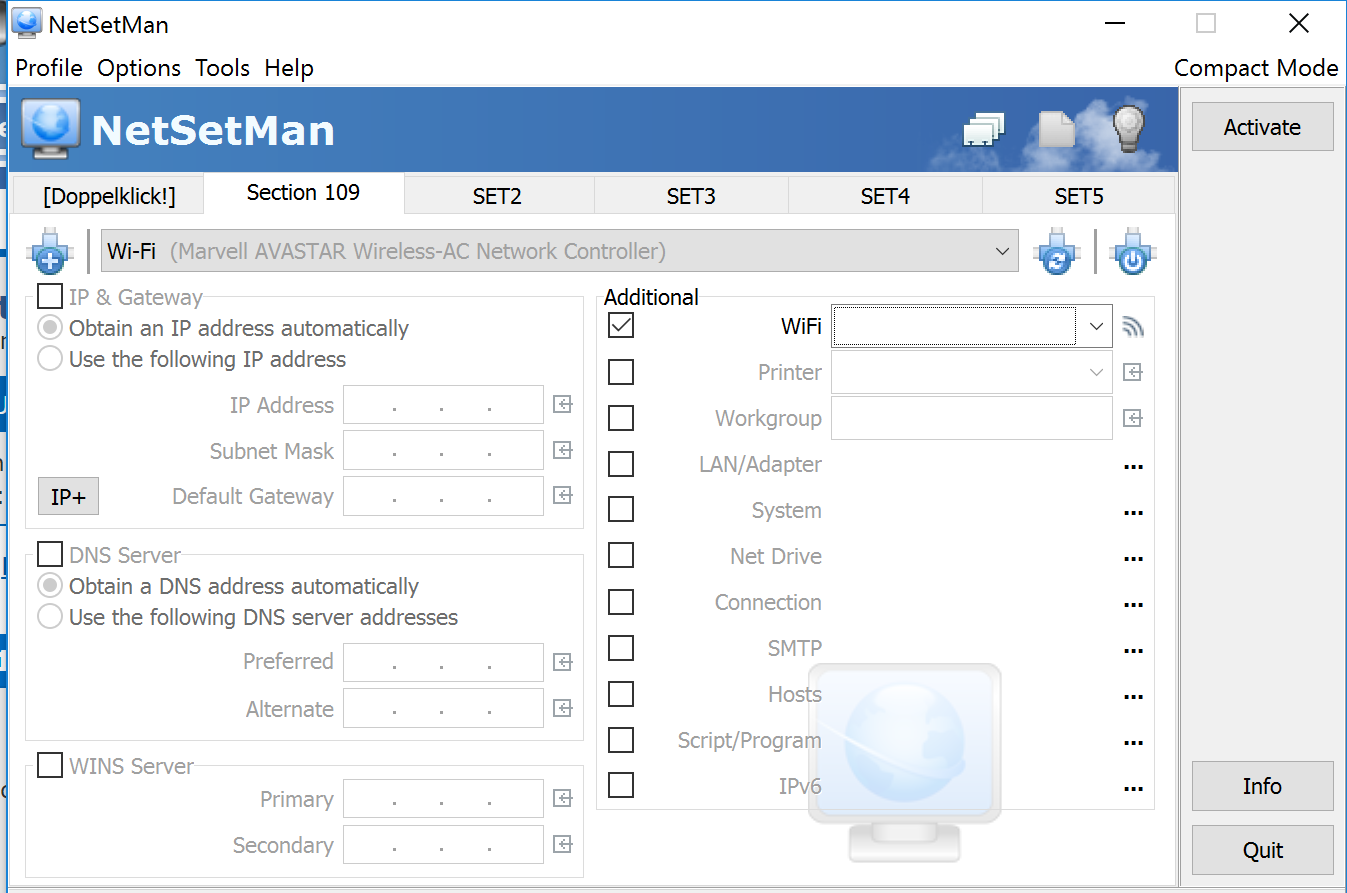Click the IP+ button
Screen dimensions: 1347x893
(x=68, y=496)
